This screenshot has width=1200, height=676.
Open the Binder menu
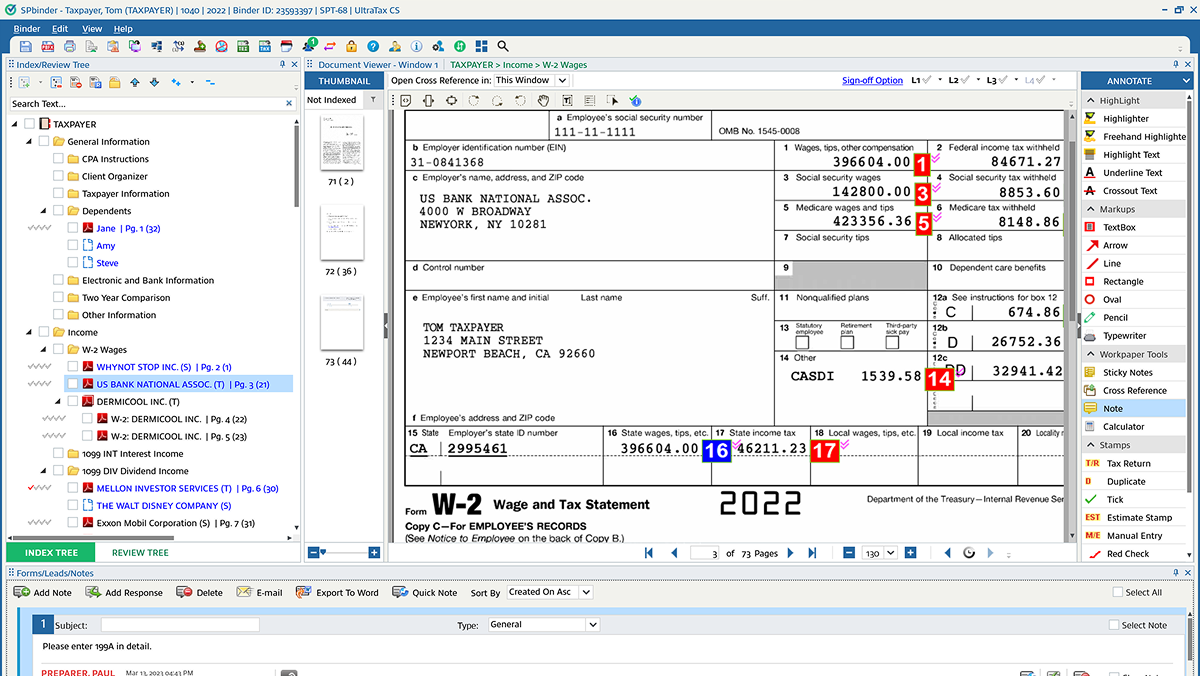27,29
